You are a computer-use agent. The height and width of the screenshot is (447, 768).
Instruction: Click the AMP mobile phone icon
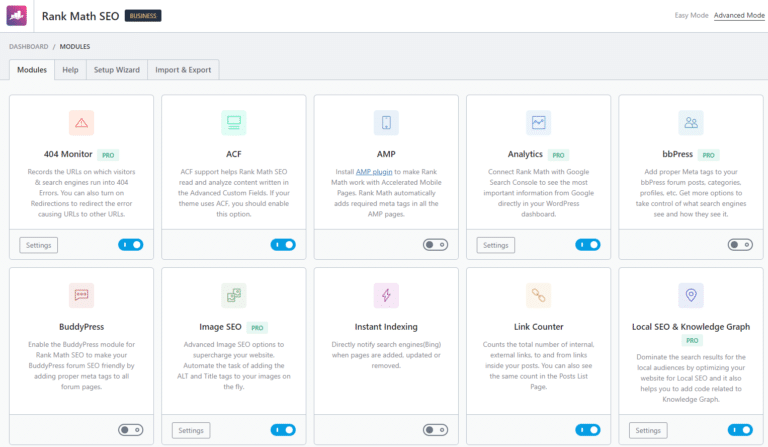click(x=386, y=123)
